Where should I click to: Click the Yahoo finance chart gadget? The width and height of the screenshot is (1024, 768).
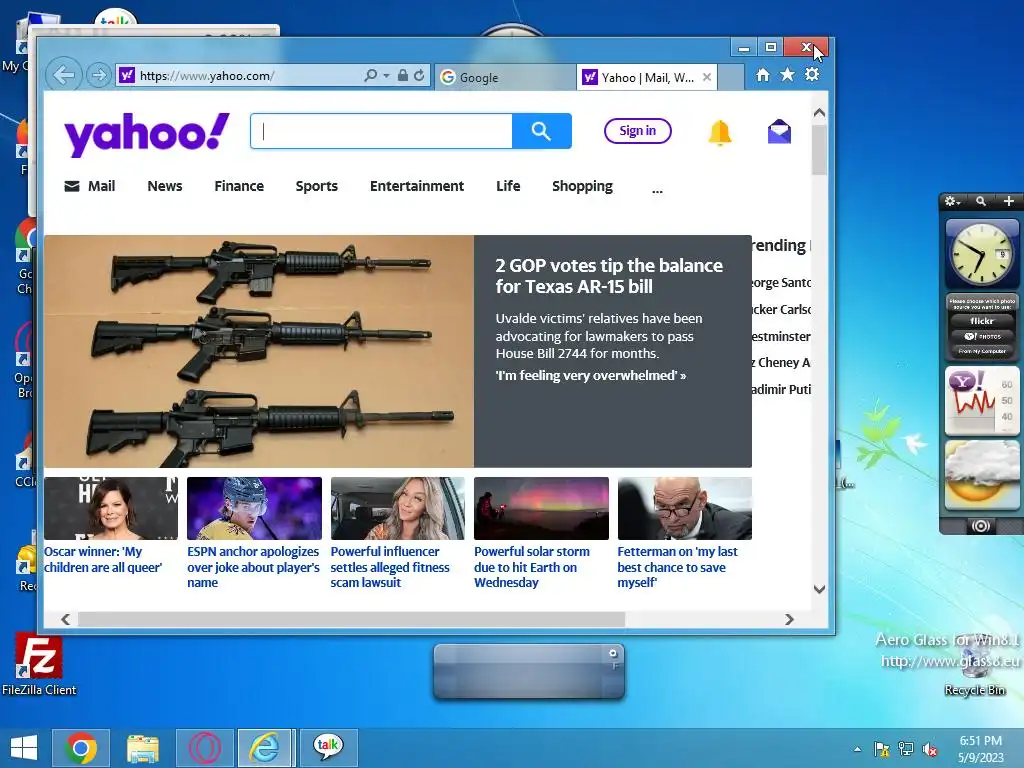(982, 401)
